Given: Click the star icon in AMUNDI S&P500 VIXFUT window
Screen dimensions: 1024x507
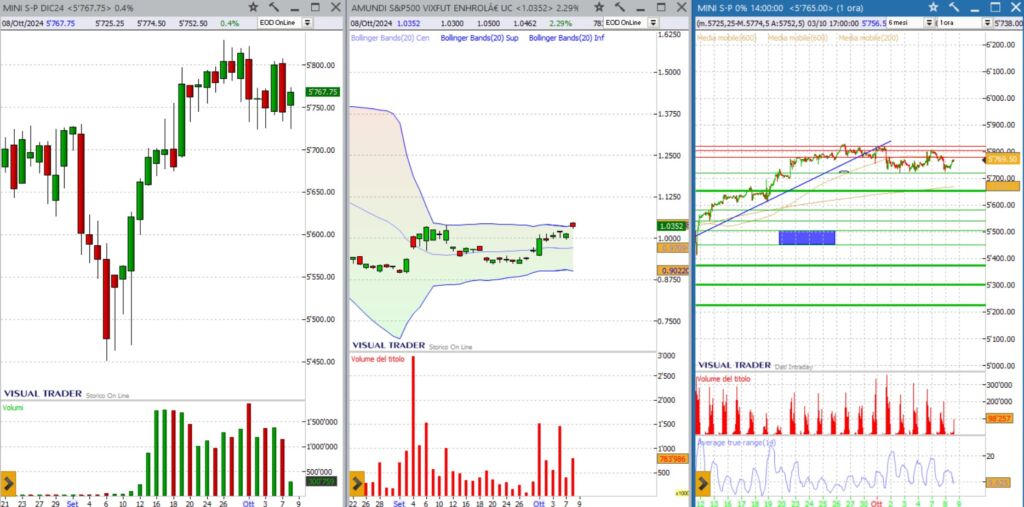Looking at the screenshot, I should (600, 7).
